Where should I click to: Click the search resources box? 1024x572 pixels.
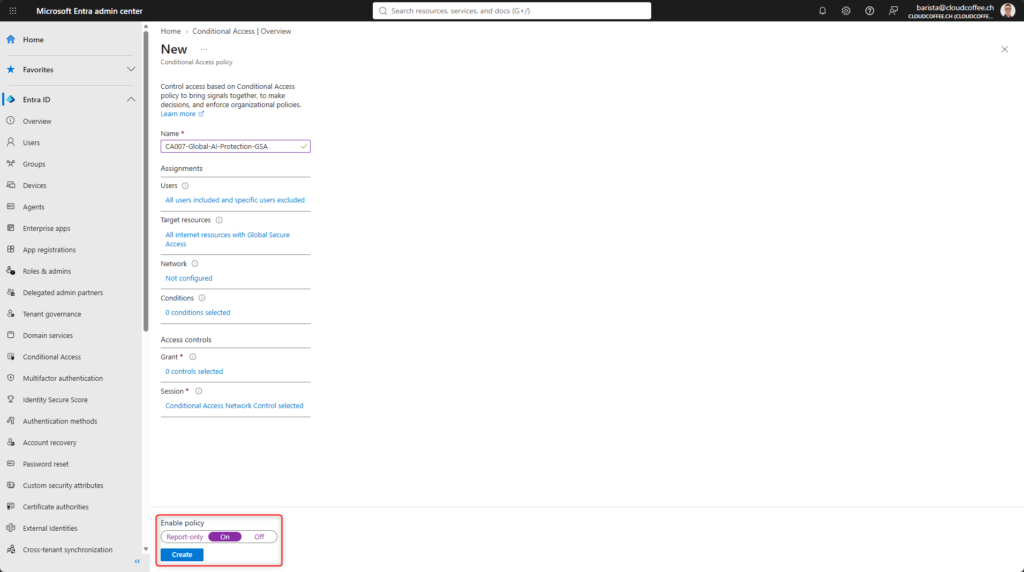[x=511, y=10]
